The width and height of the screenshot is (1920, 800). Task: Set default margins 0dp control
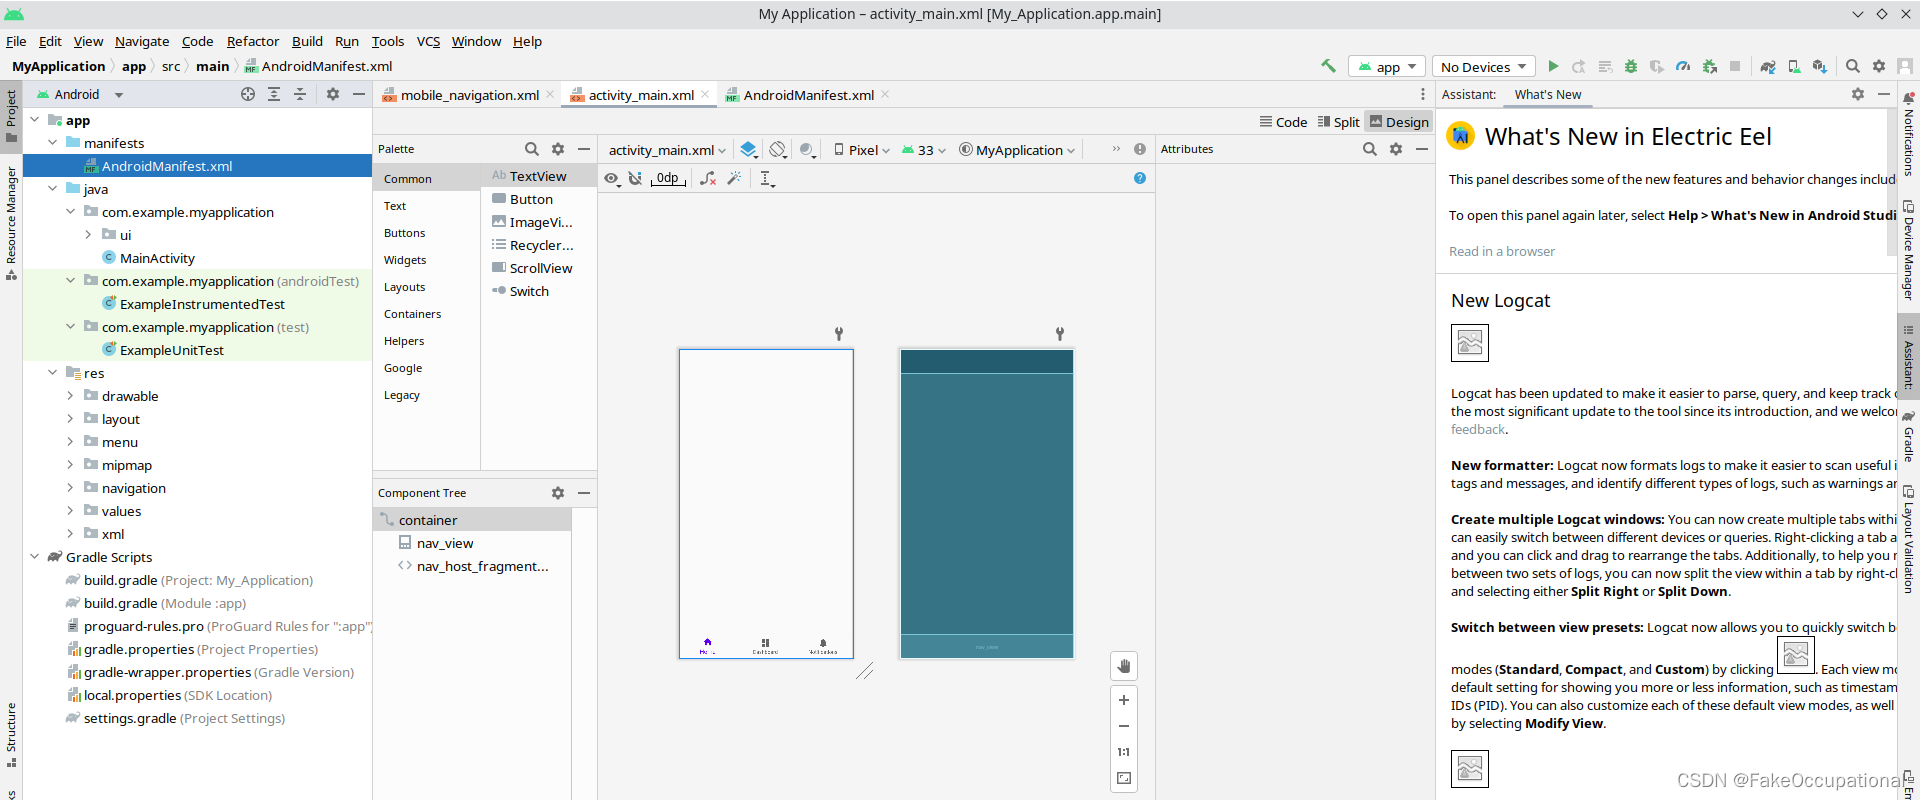tap(667, 178)
